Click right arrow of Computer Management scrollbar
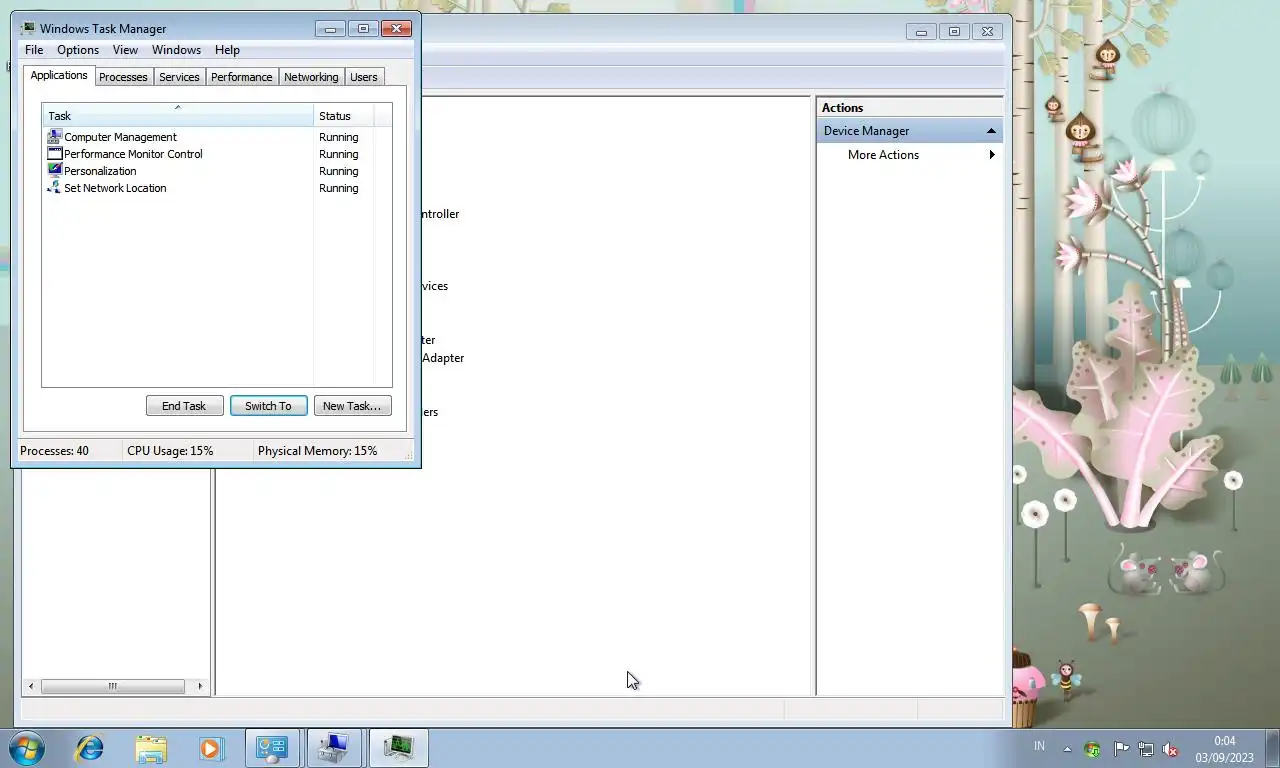The width and height of the screenshot is (1280, 768). point(200,686)
